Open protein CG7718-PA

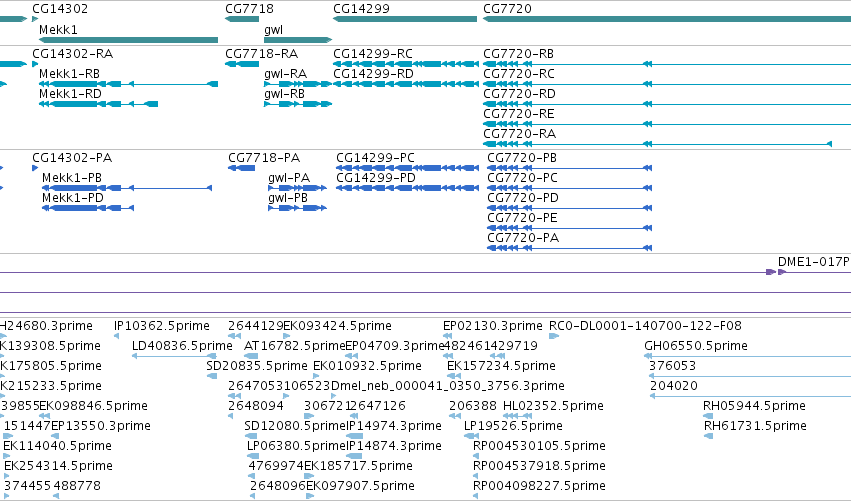[x=264, y=158]
